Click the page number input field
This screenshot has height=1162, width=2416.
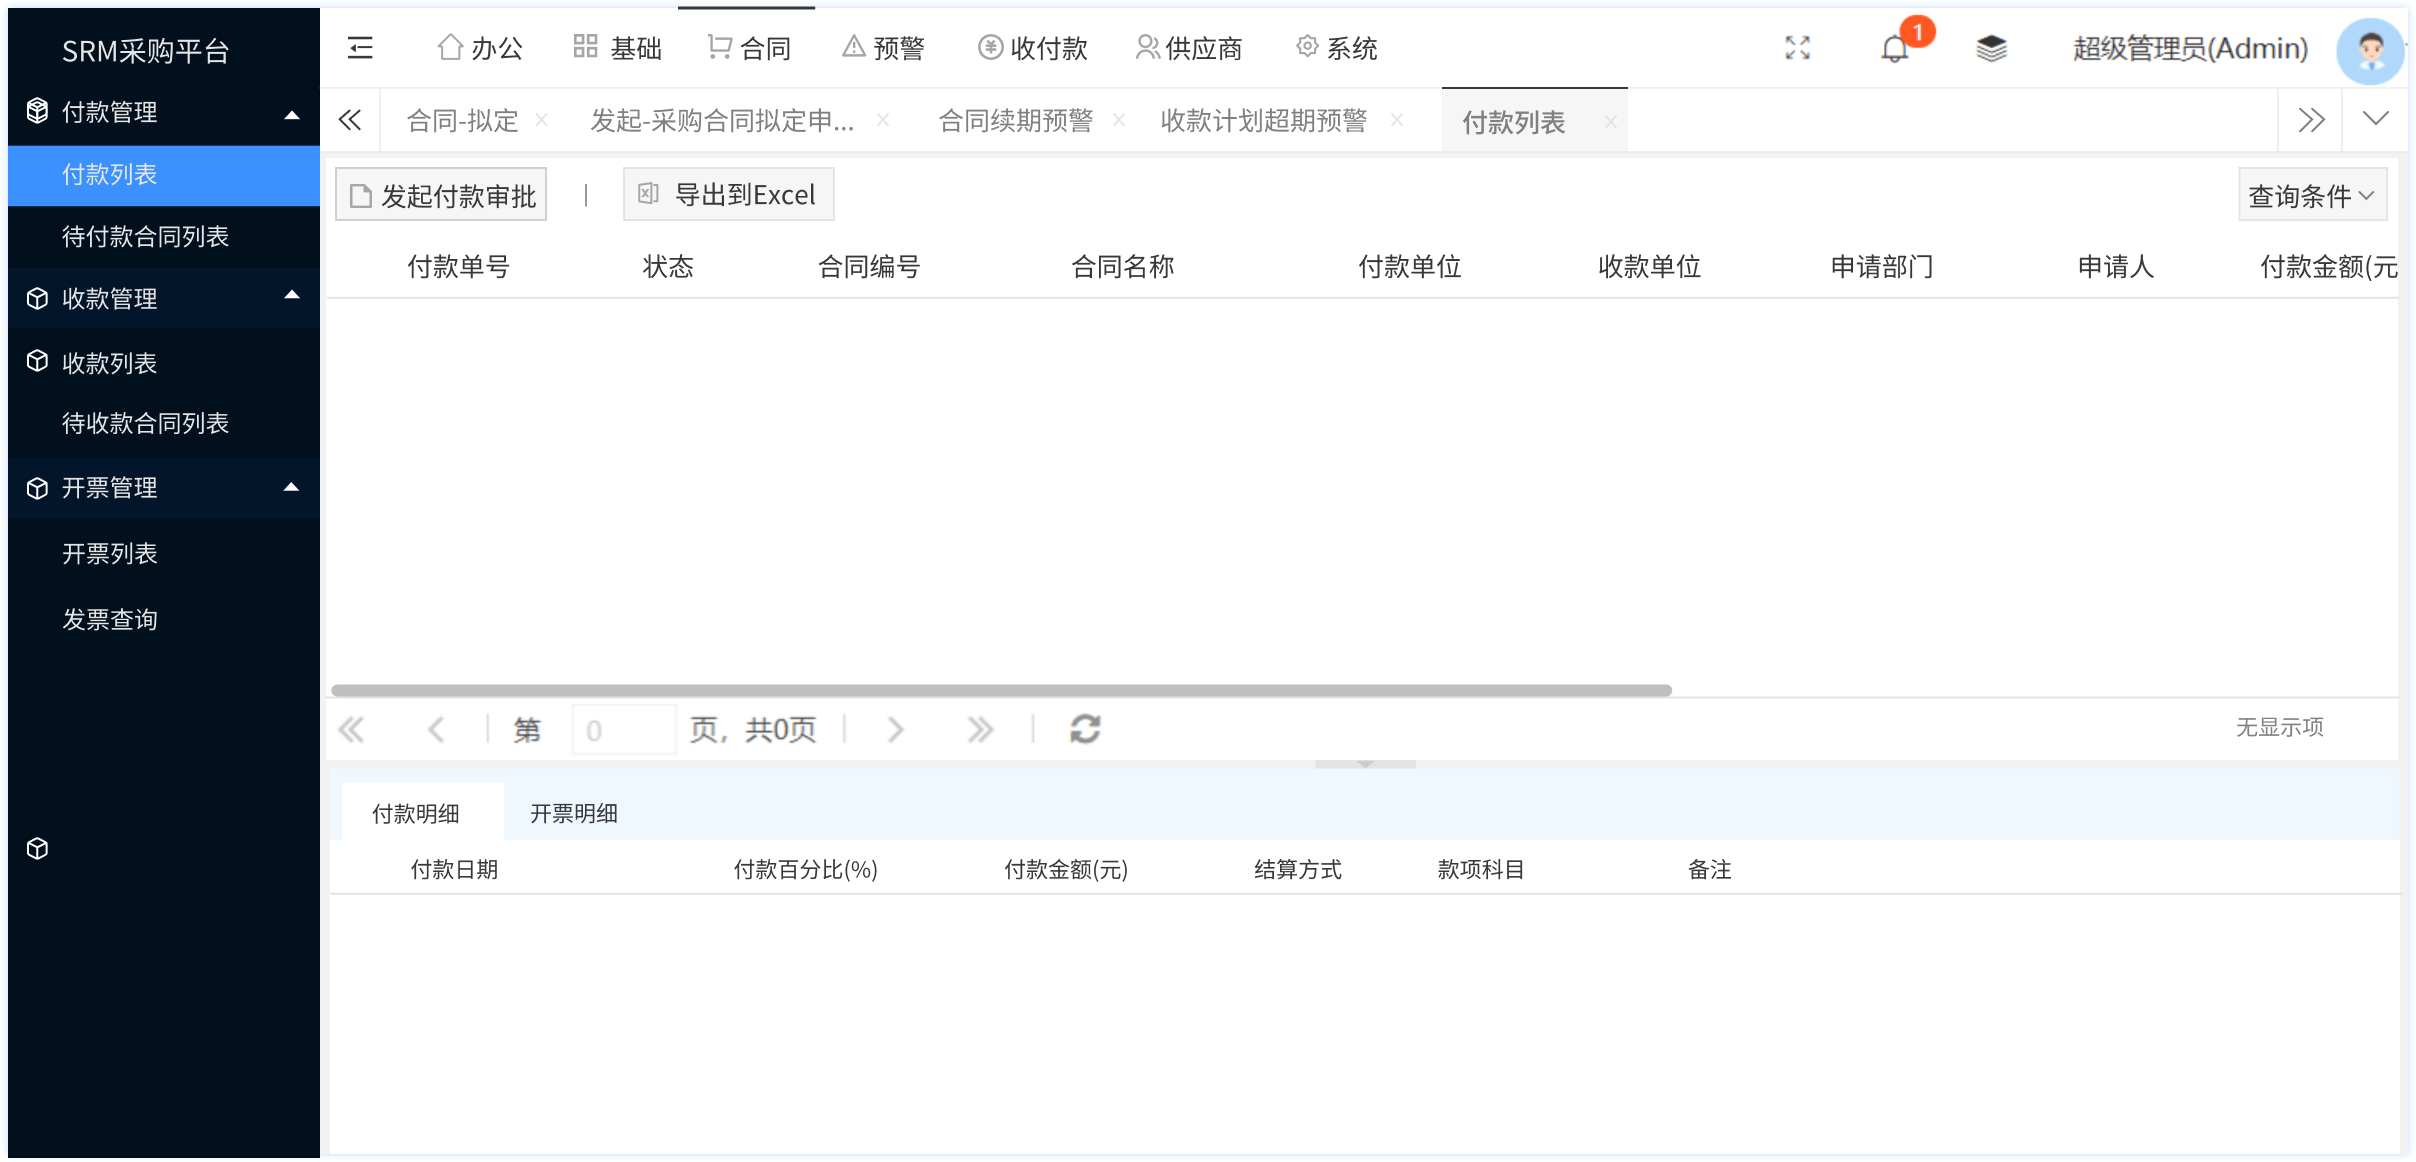coord(622,730)
